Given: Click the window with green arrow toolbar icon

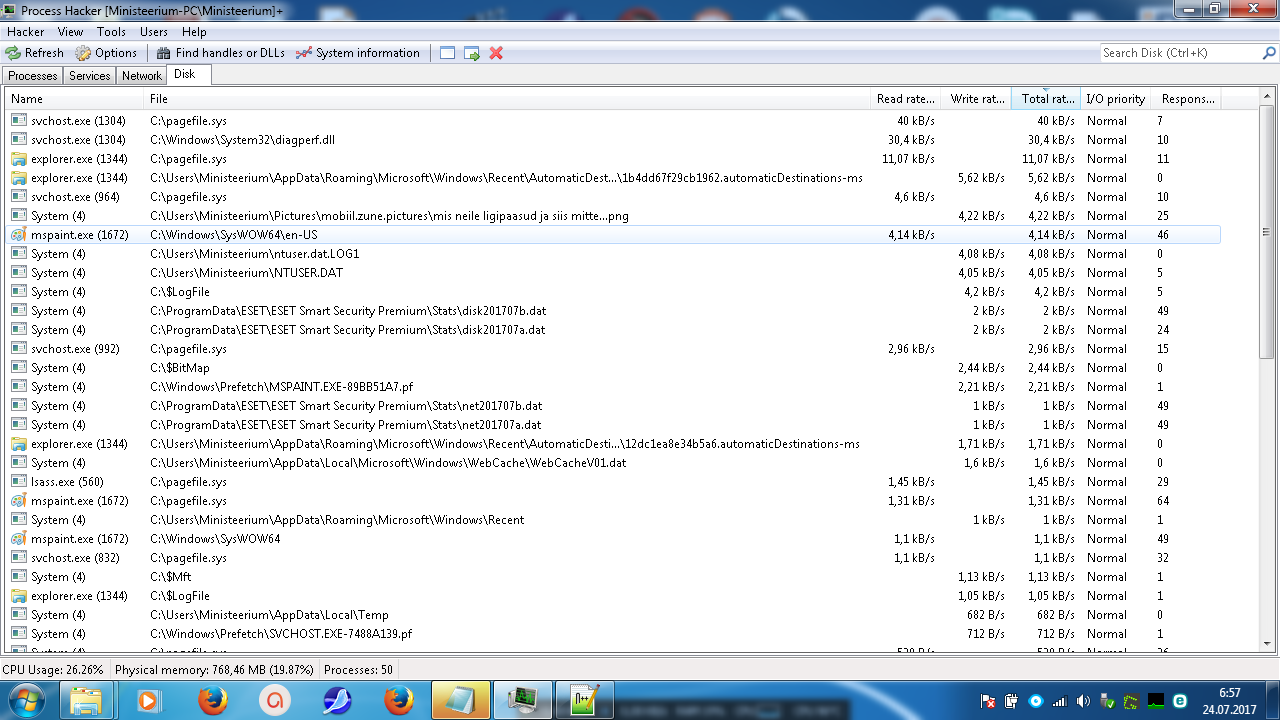Looking at the screenshot, I should pos(472,53).
